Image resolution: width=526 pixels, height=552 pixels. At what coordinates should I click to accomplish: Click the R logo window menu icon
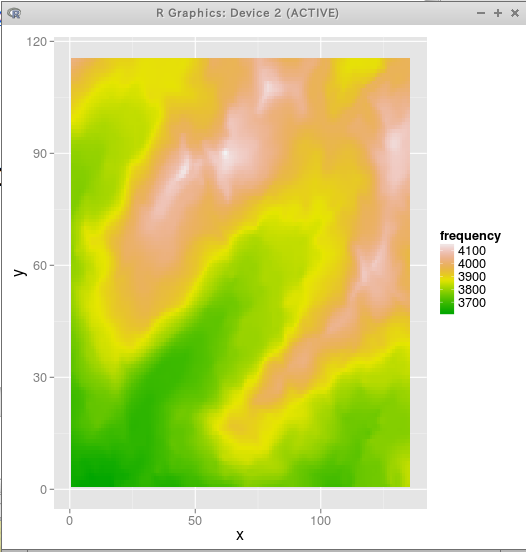(14, 13)
